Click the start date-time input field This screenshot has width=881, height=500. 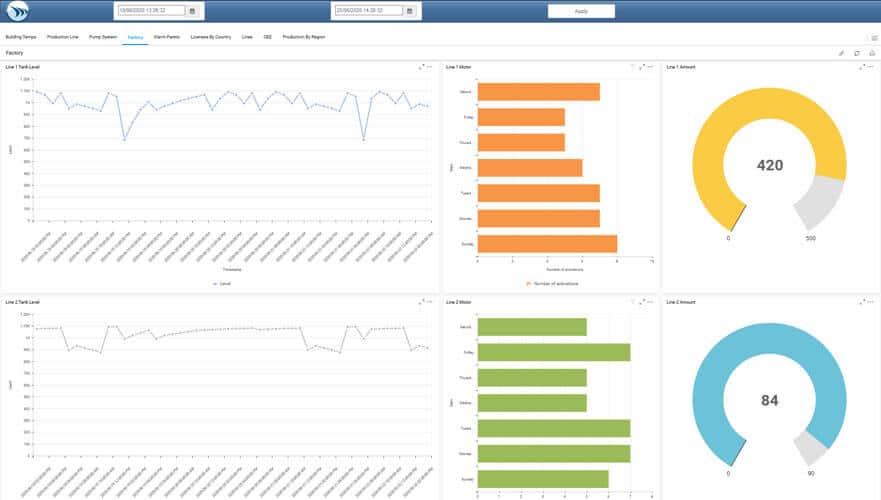pyautogui.click(x=150, y=11)
